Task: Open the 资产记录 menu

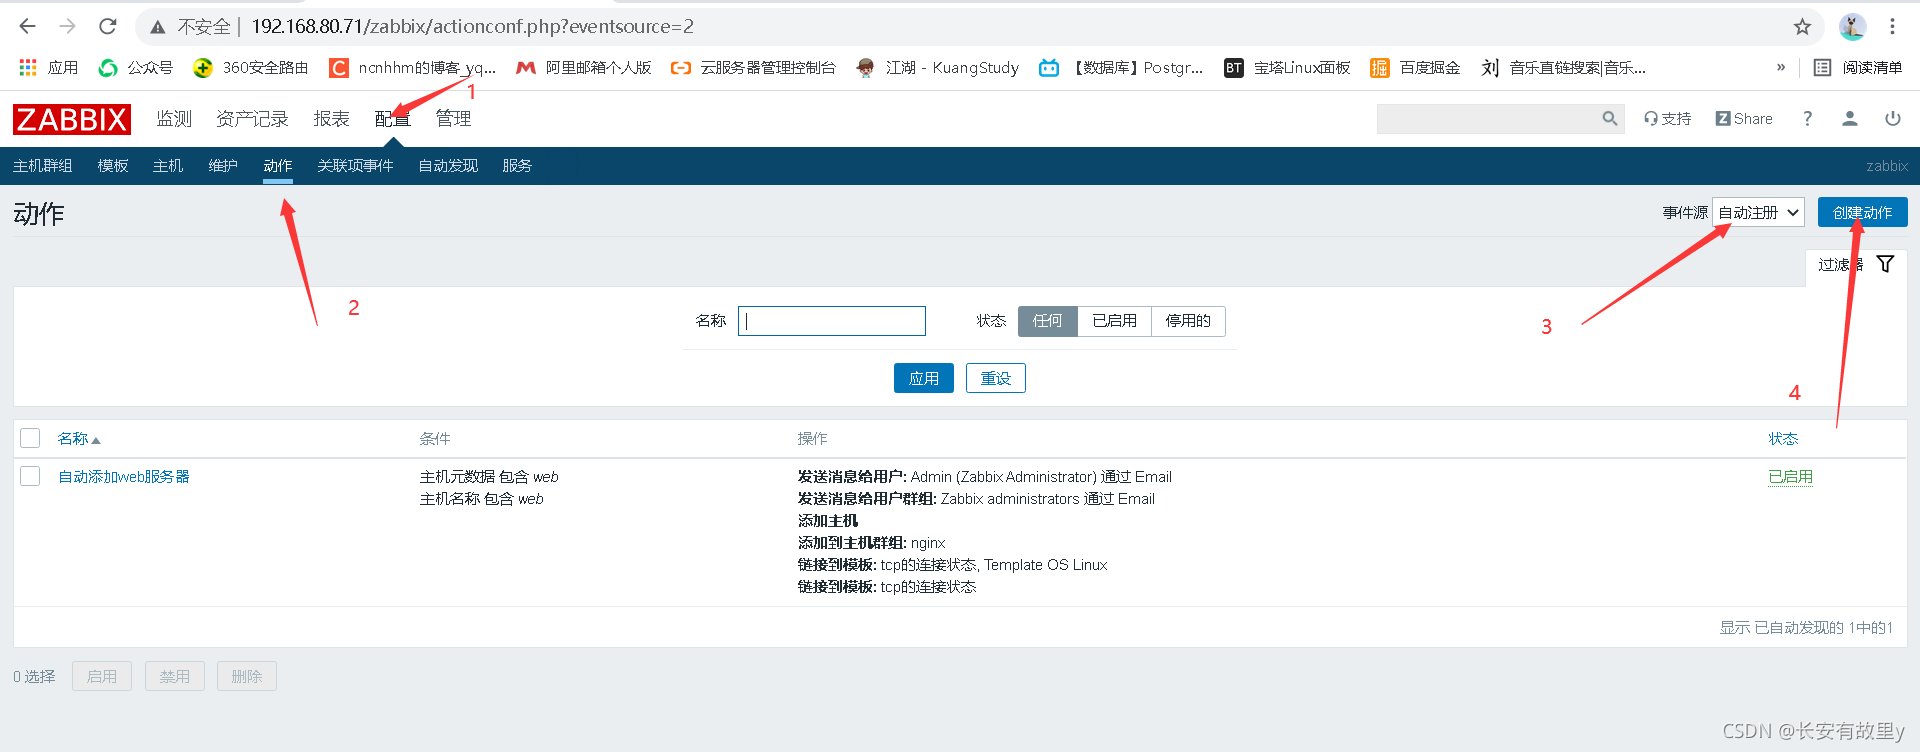Action: 252,119
